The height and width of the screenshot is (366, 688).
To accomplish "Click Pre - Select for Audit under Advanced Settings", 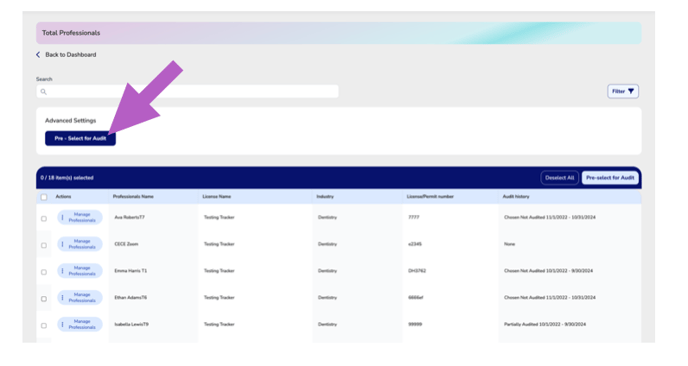I will click(x=80, y=138).
